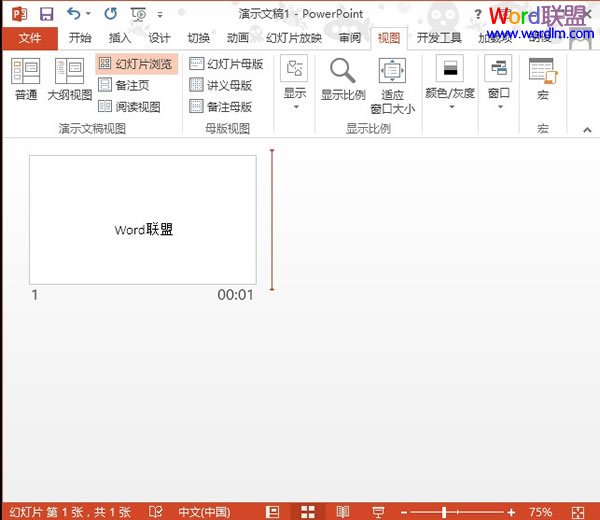
Task: Open the 显示比例 zoom dialog
Action: (343, 79)
